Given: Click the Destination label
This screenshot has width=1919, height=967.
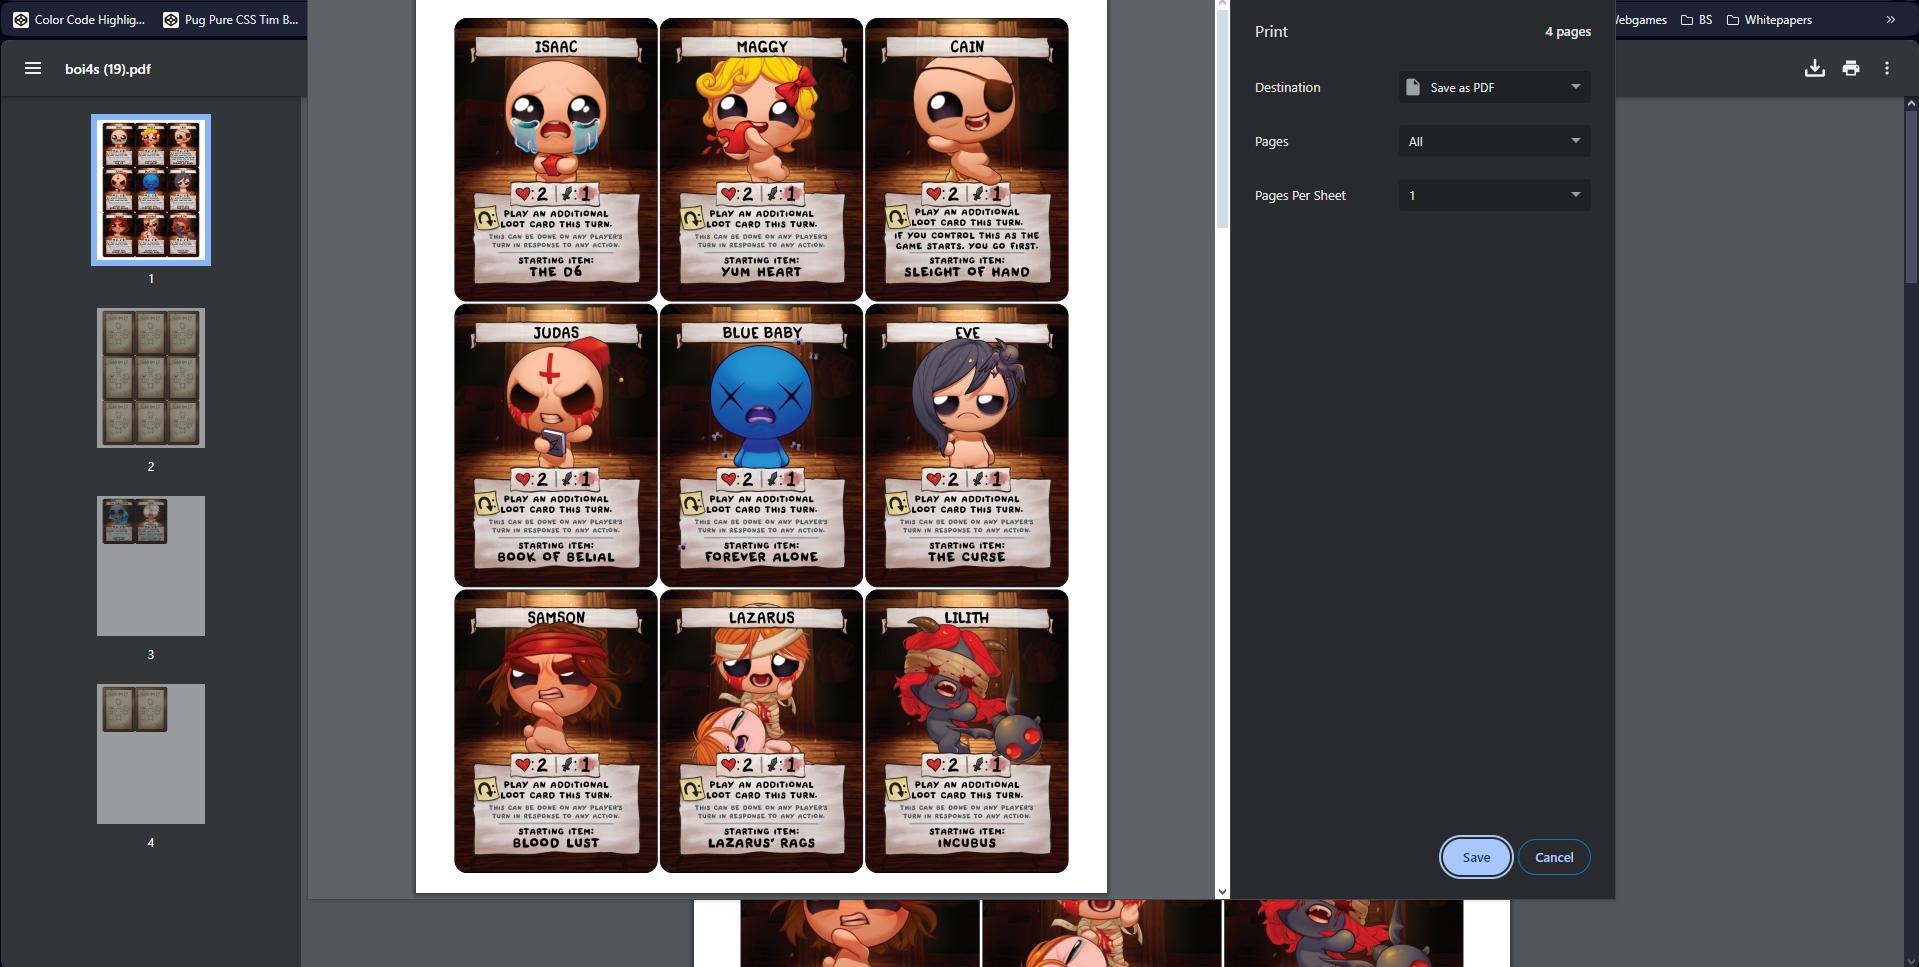Looking at the screenshot, I should tap(1288, 87).
